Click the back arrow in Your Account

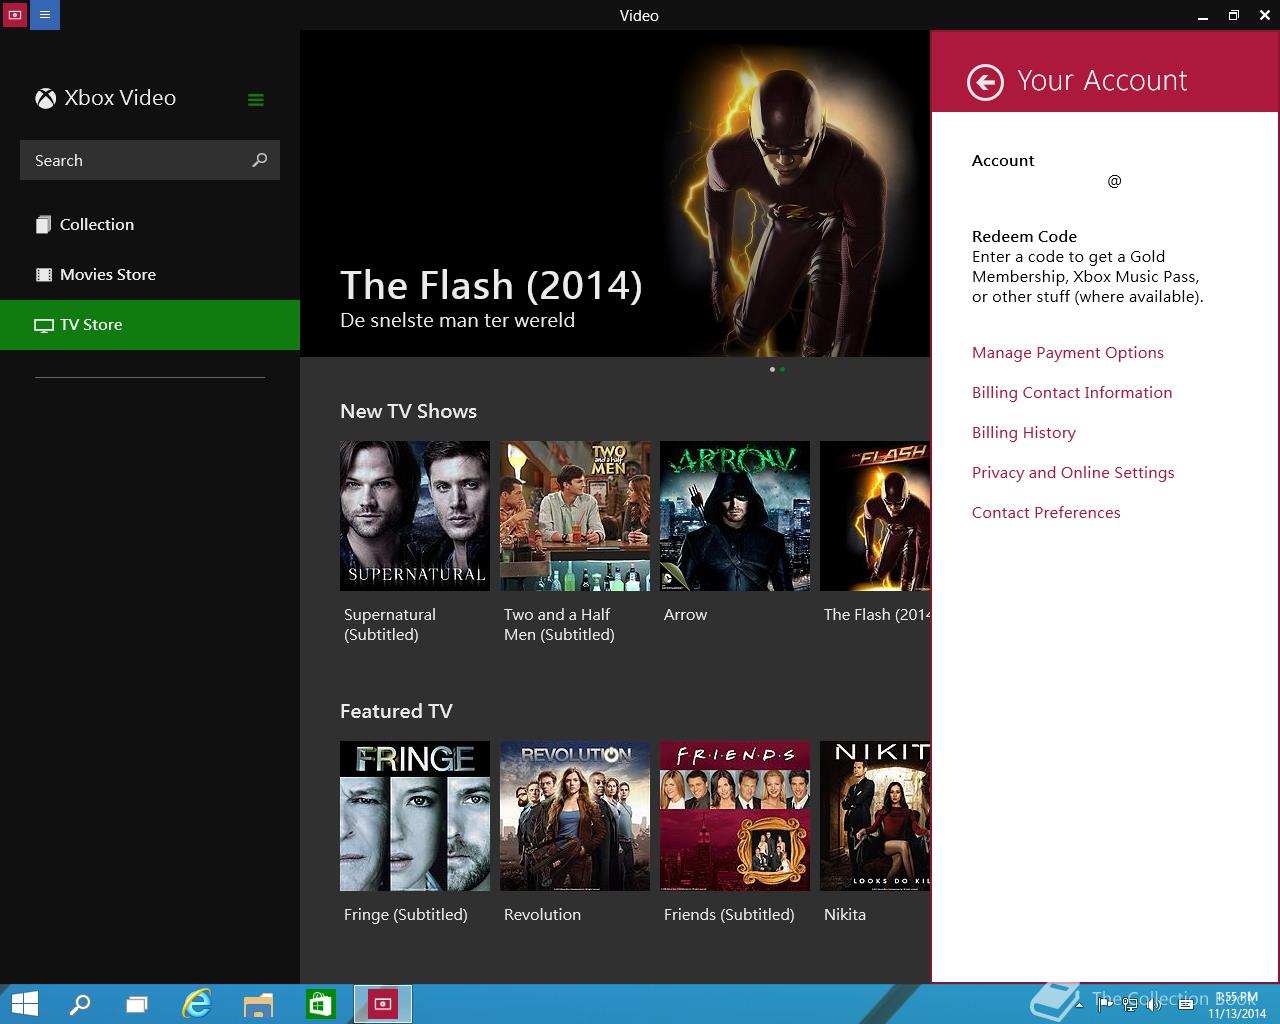coord(985,82)
